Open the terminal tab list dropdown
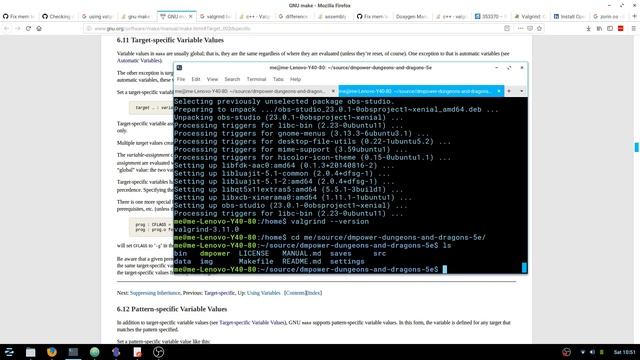The height and width of the screenshot is (360, 640). click(522, 91)
